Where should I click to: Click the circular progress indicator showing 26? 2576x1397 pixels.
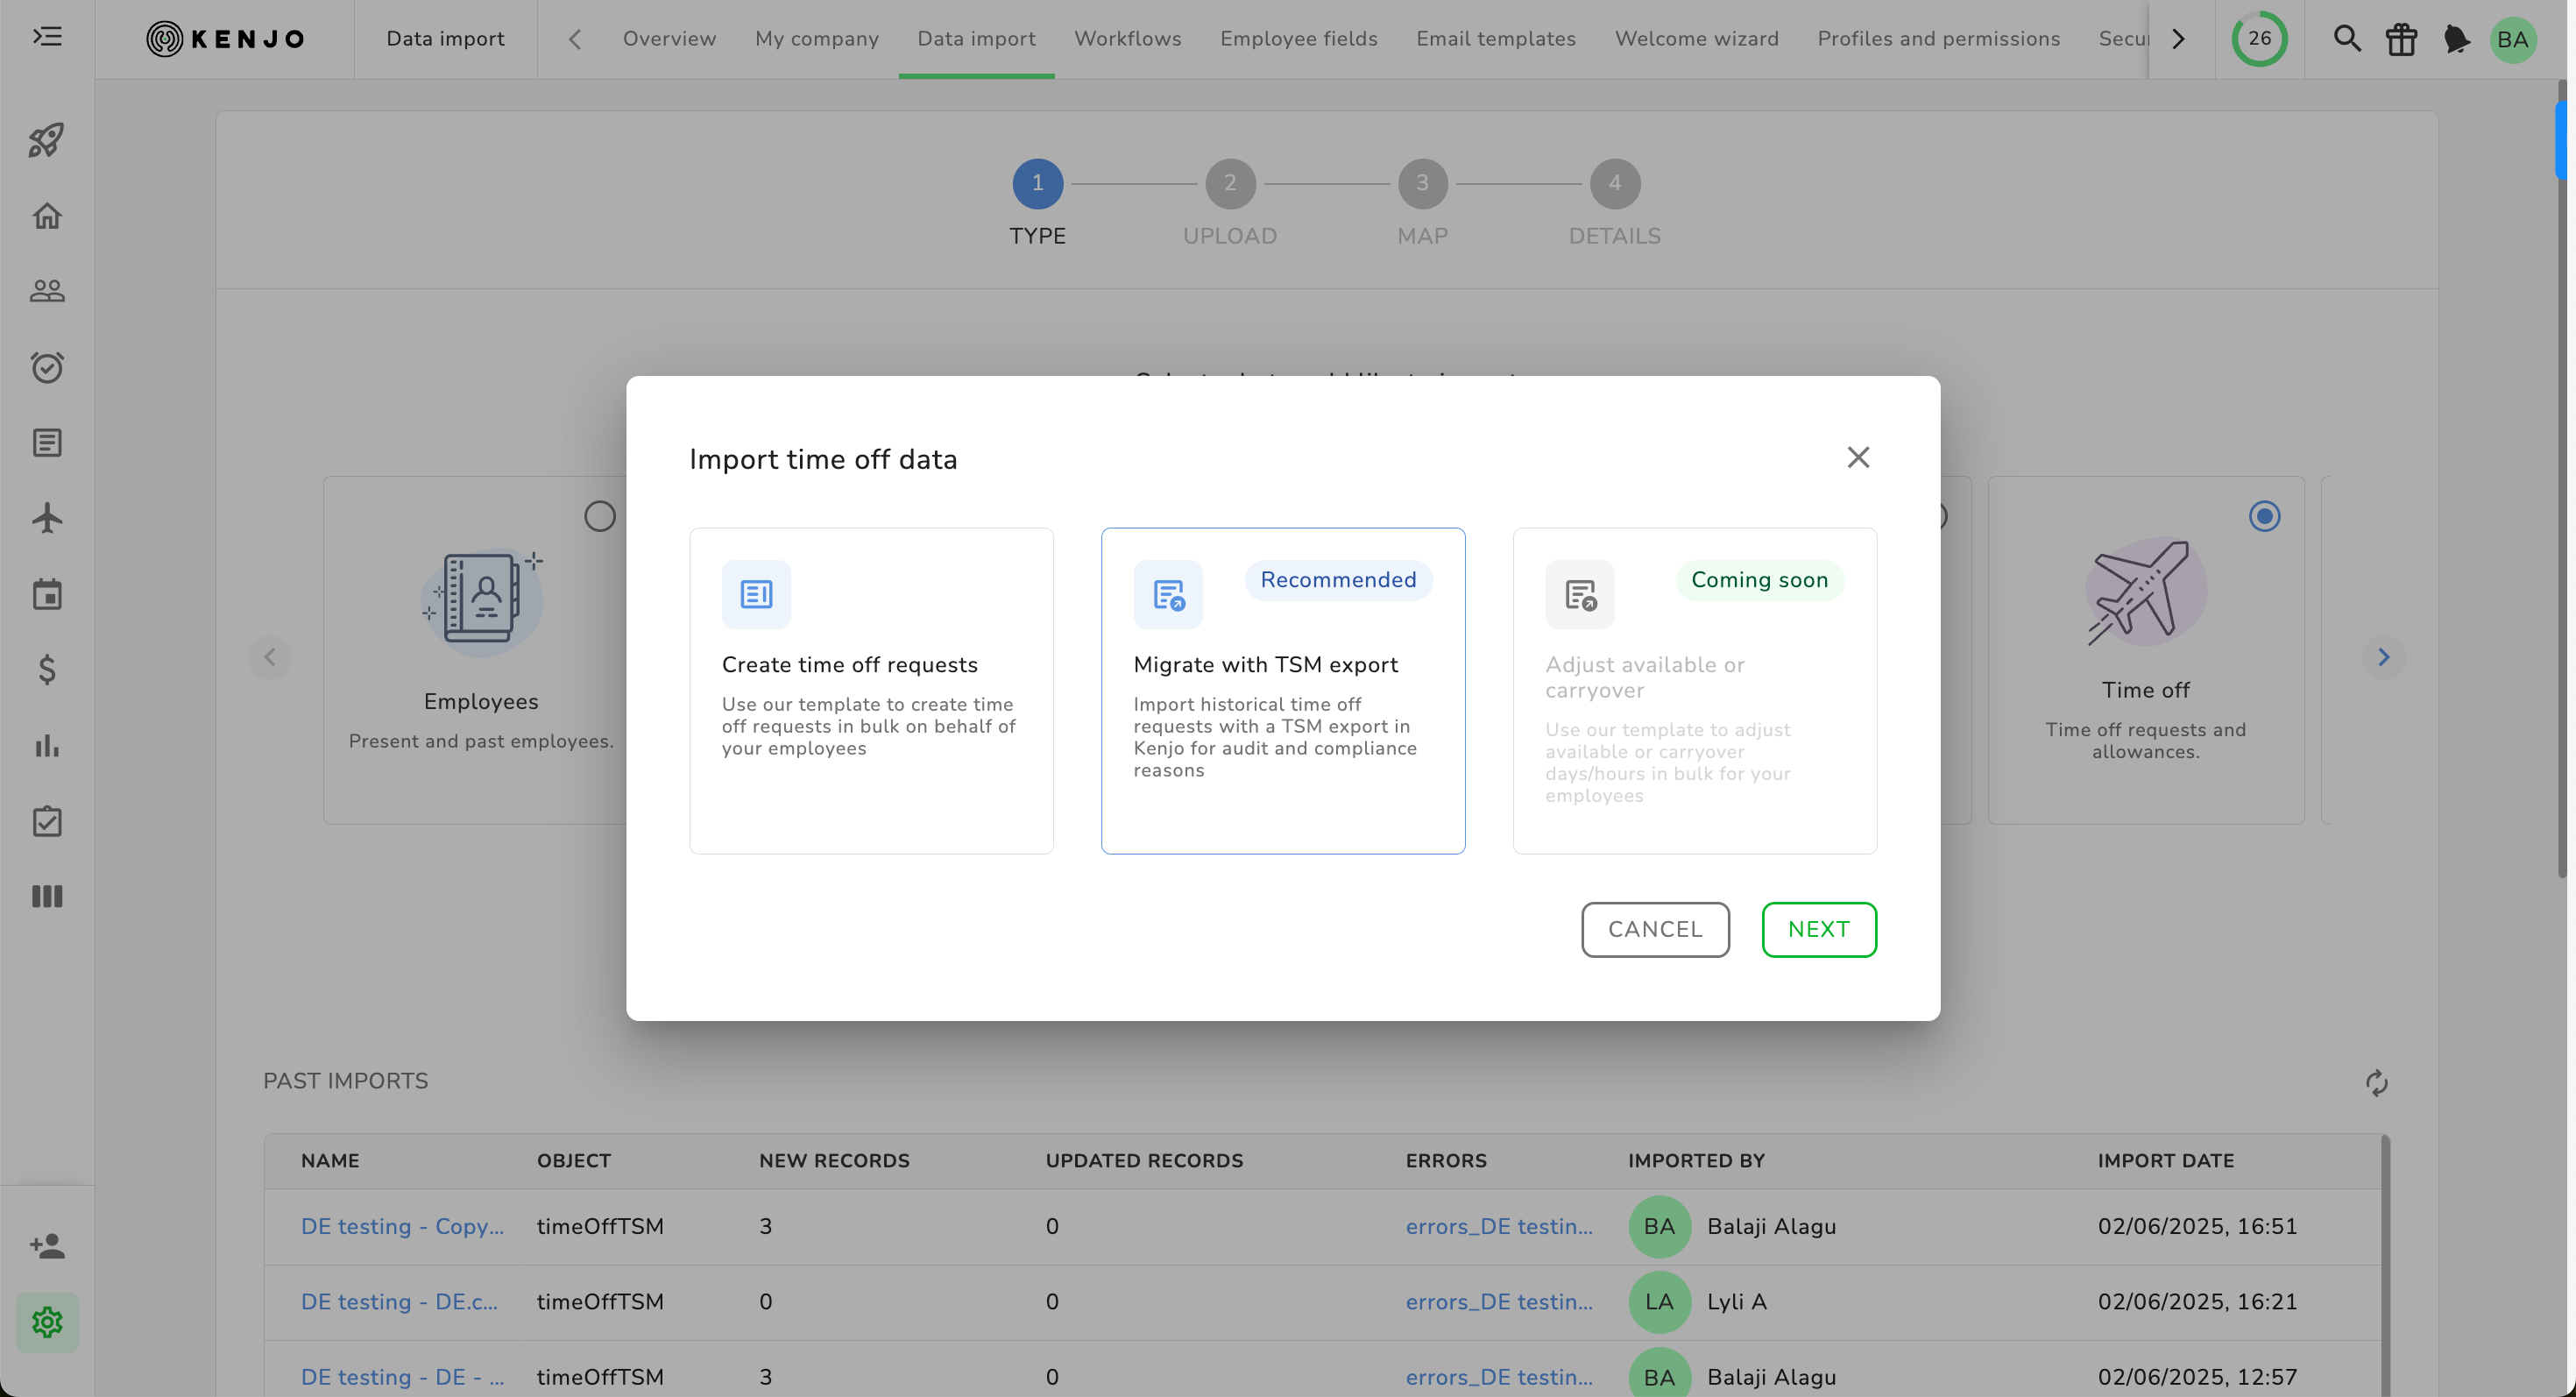[x=2259, y=39]
